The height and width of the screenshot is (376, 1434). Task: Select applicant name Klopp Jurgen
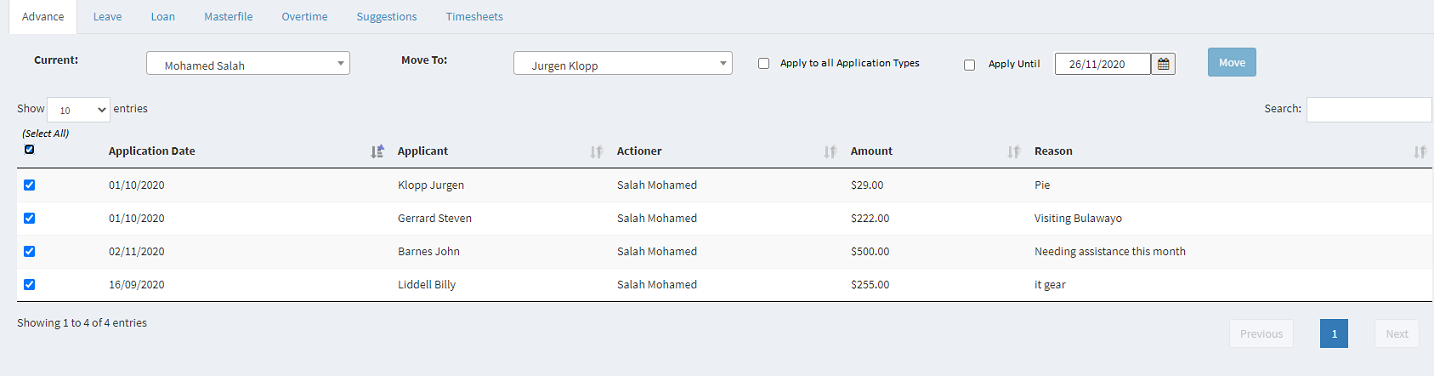(431, 185)
